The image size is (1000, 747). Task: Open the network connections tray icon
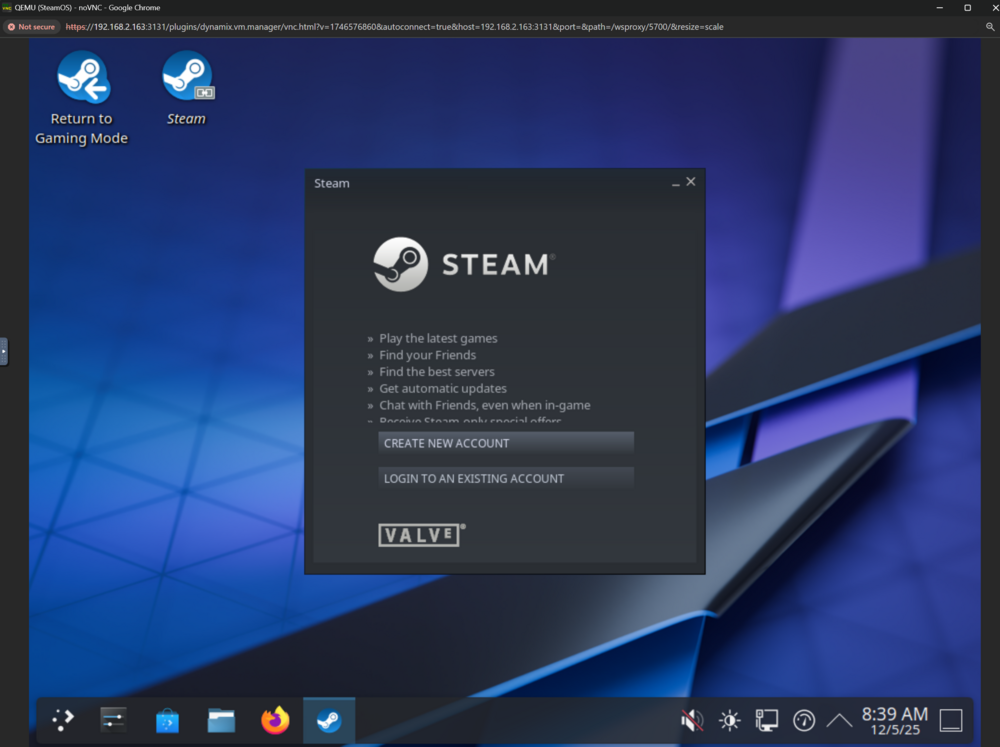(x=767, y=720)
